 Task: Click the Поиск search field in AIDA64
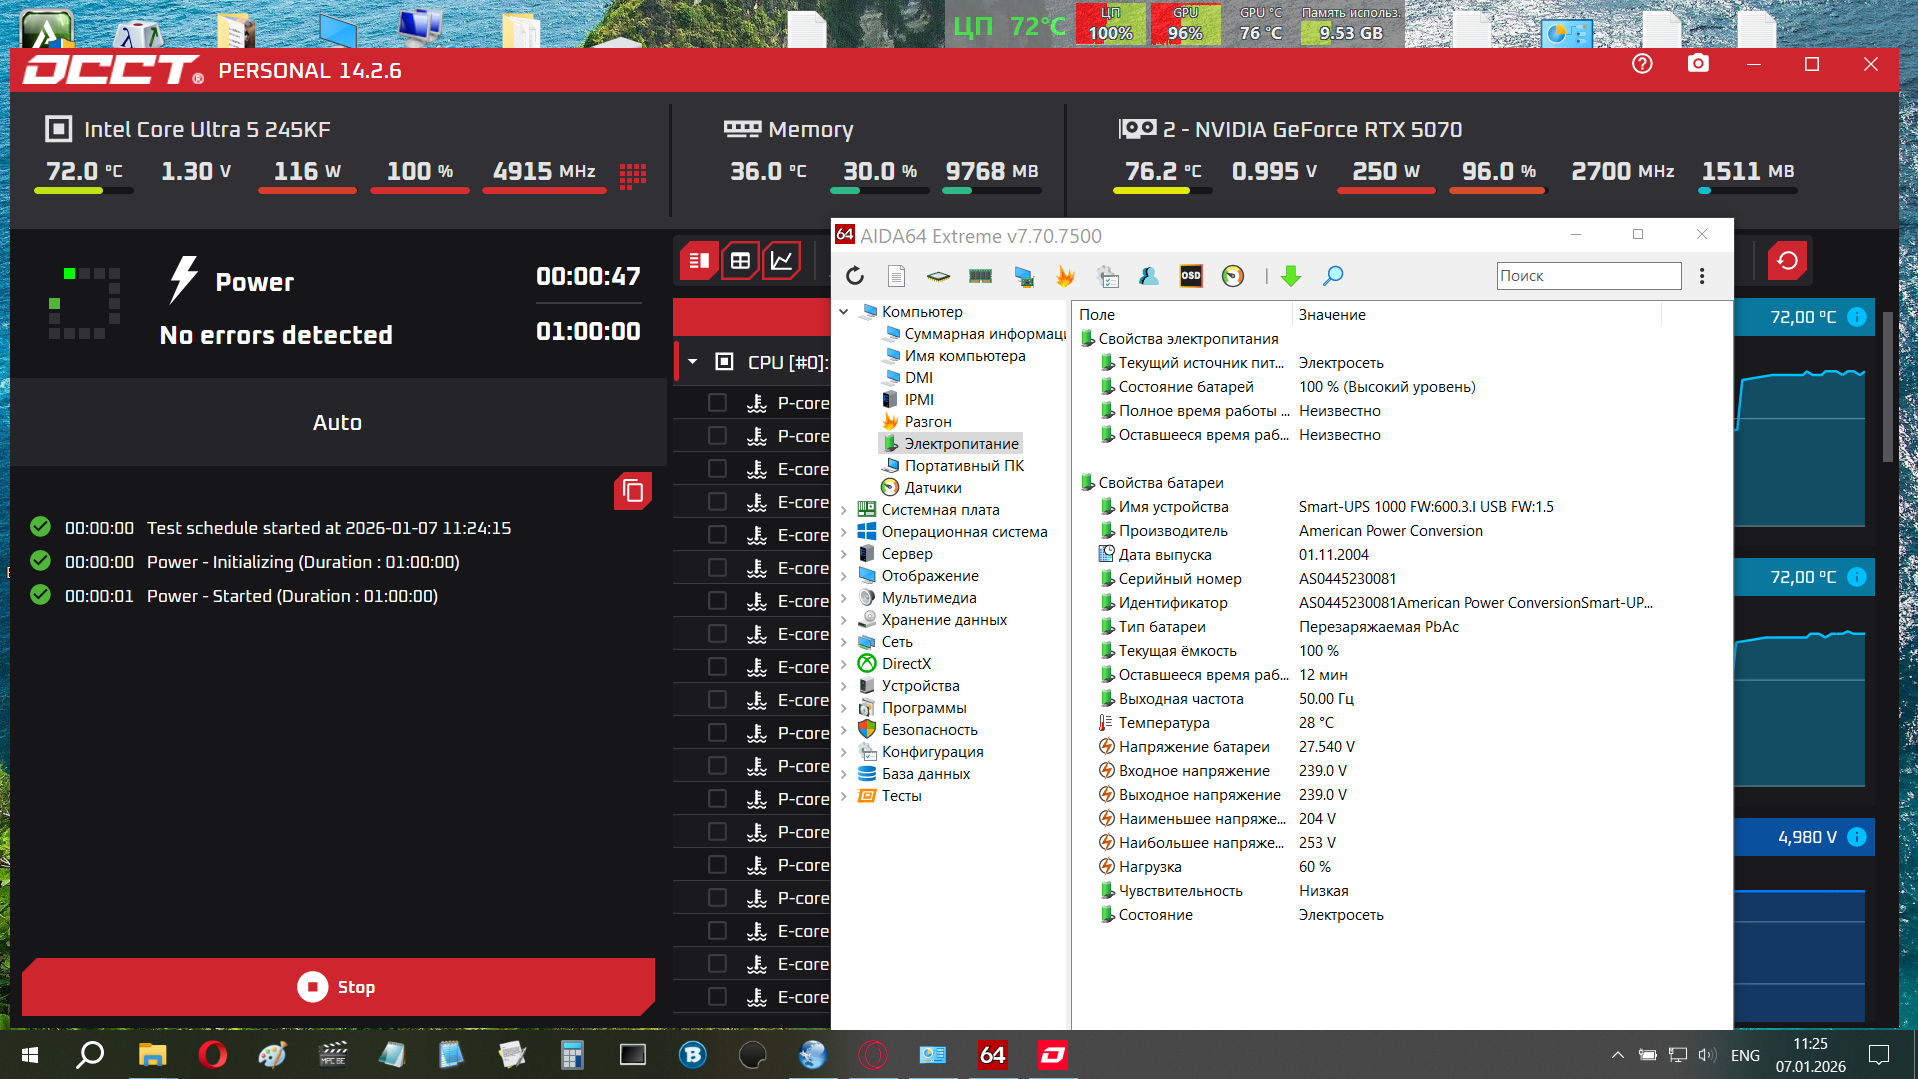click(x=1589, y=276)
